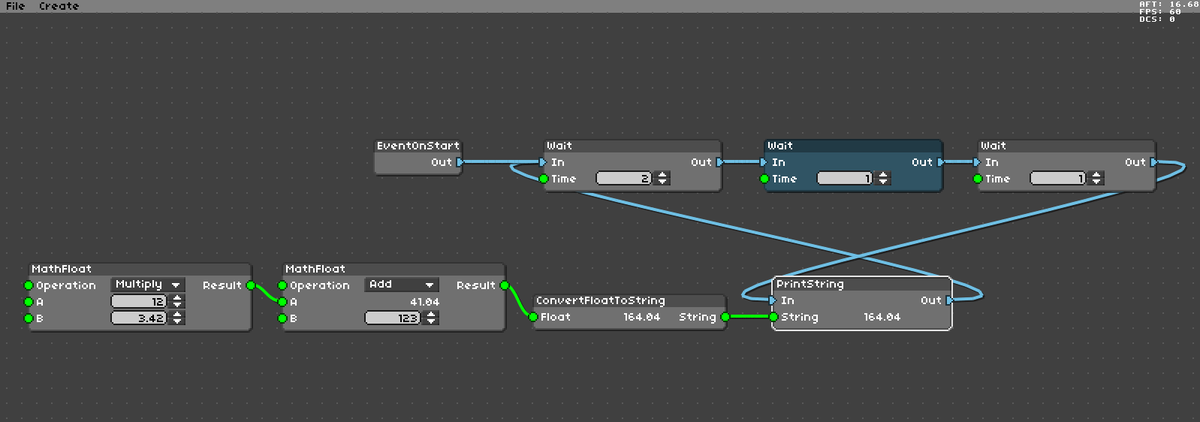Click the A pin on the Add MathFloat node

(x=282, y=301)
